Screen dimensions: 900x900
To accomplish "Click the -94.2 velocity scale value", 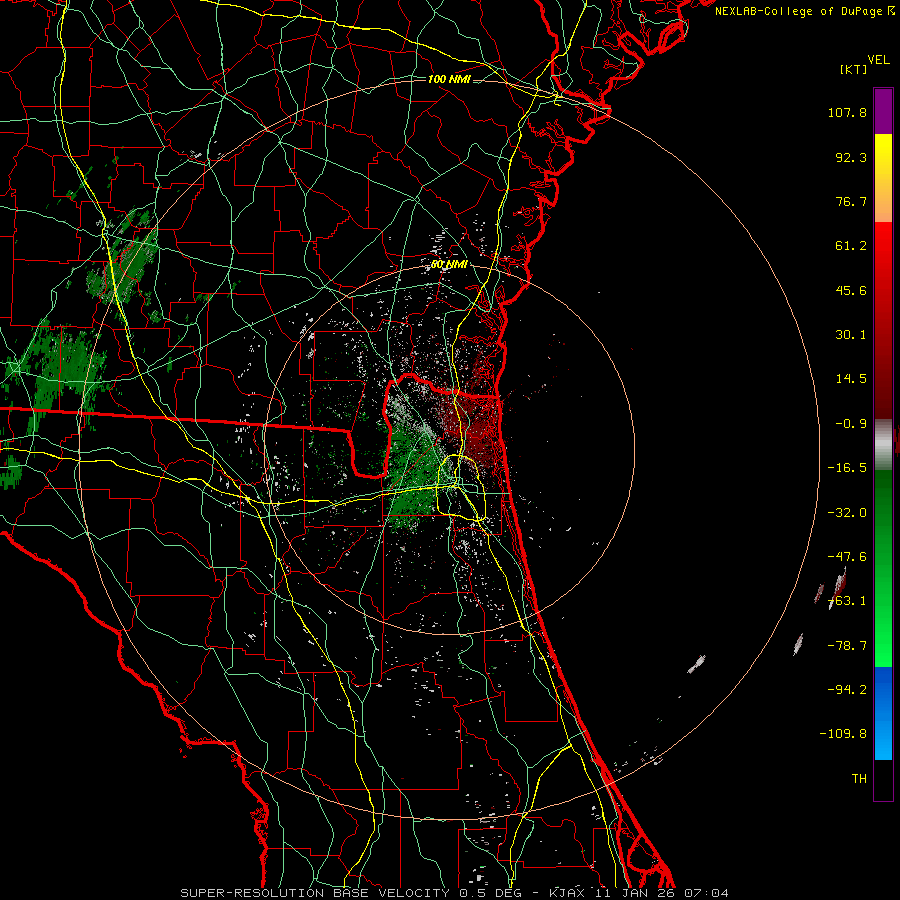I will pos(847,690).
